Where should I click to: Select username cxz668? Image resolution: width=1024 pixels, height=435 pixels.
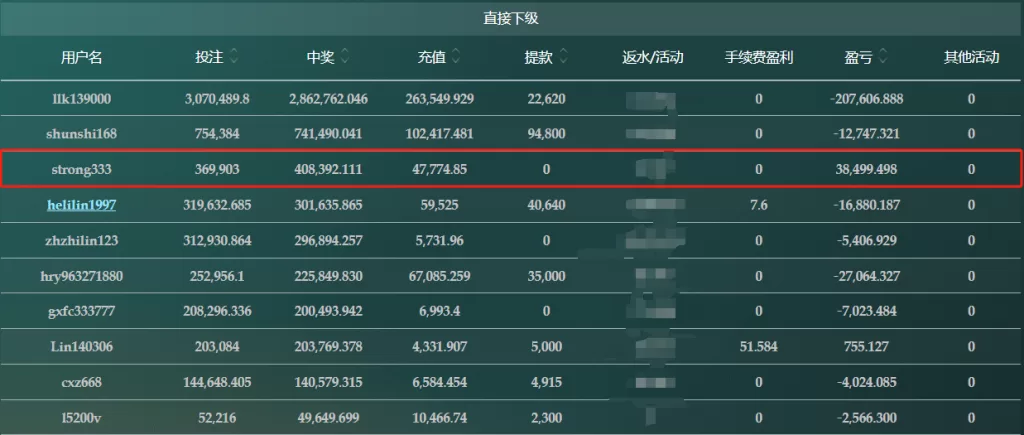tap(82, 382)
